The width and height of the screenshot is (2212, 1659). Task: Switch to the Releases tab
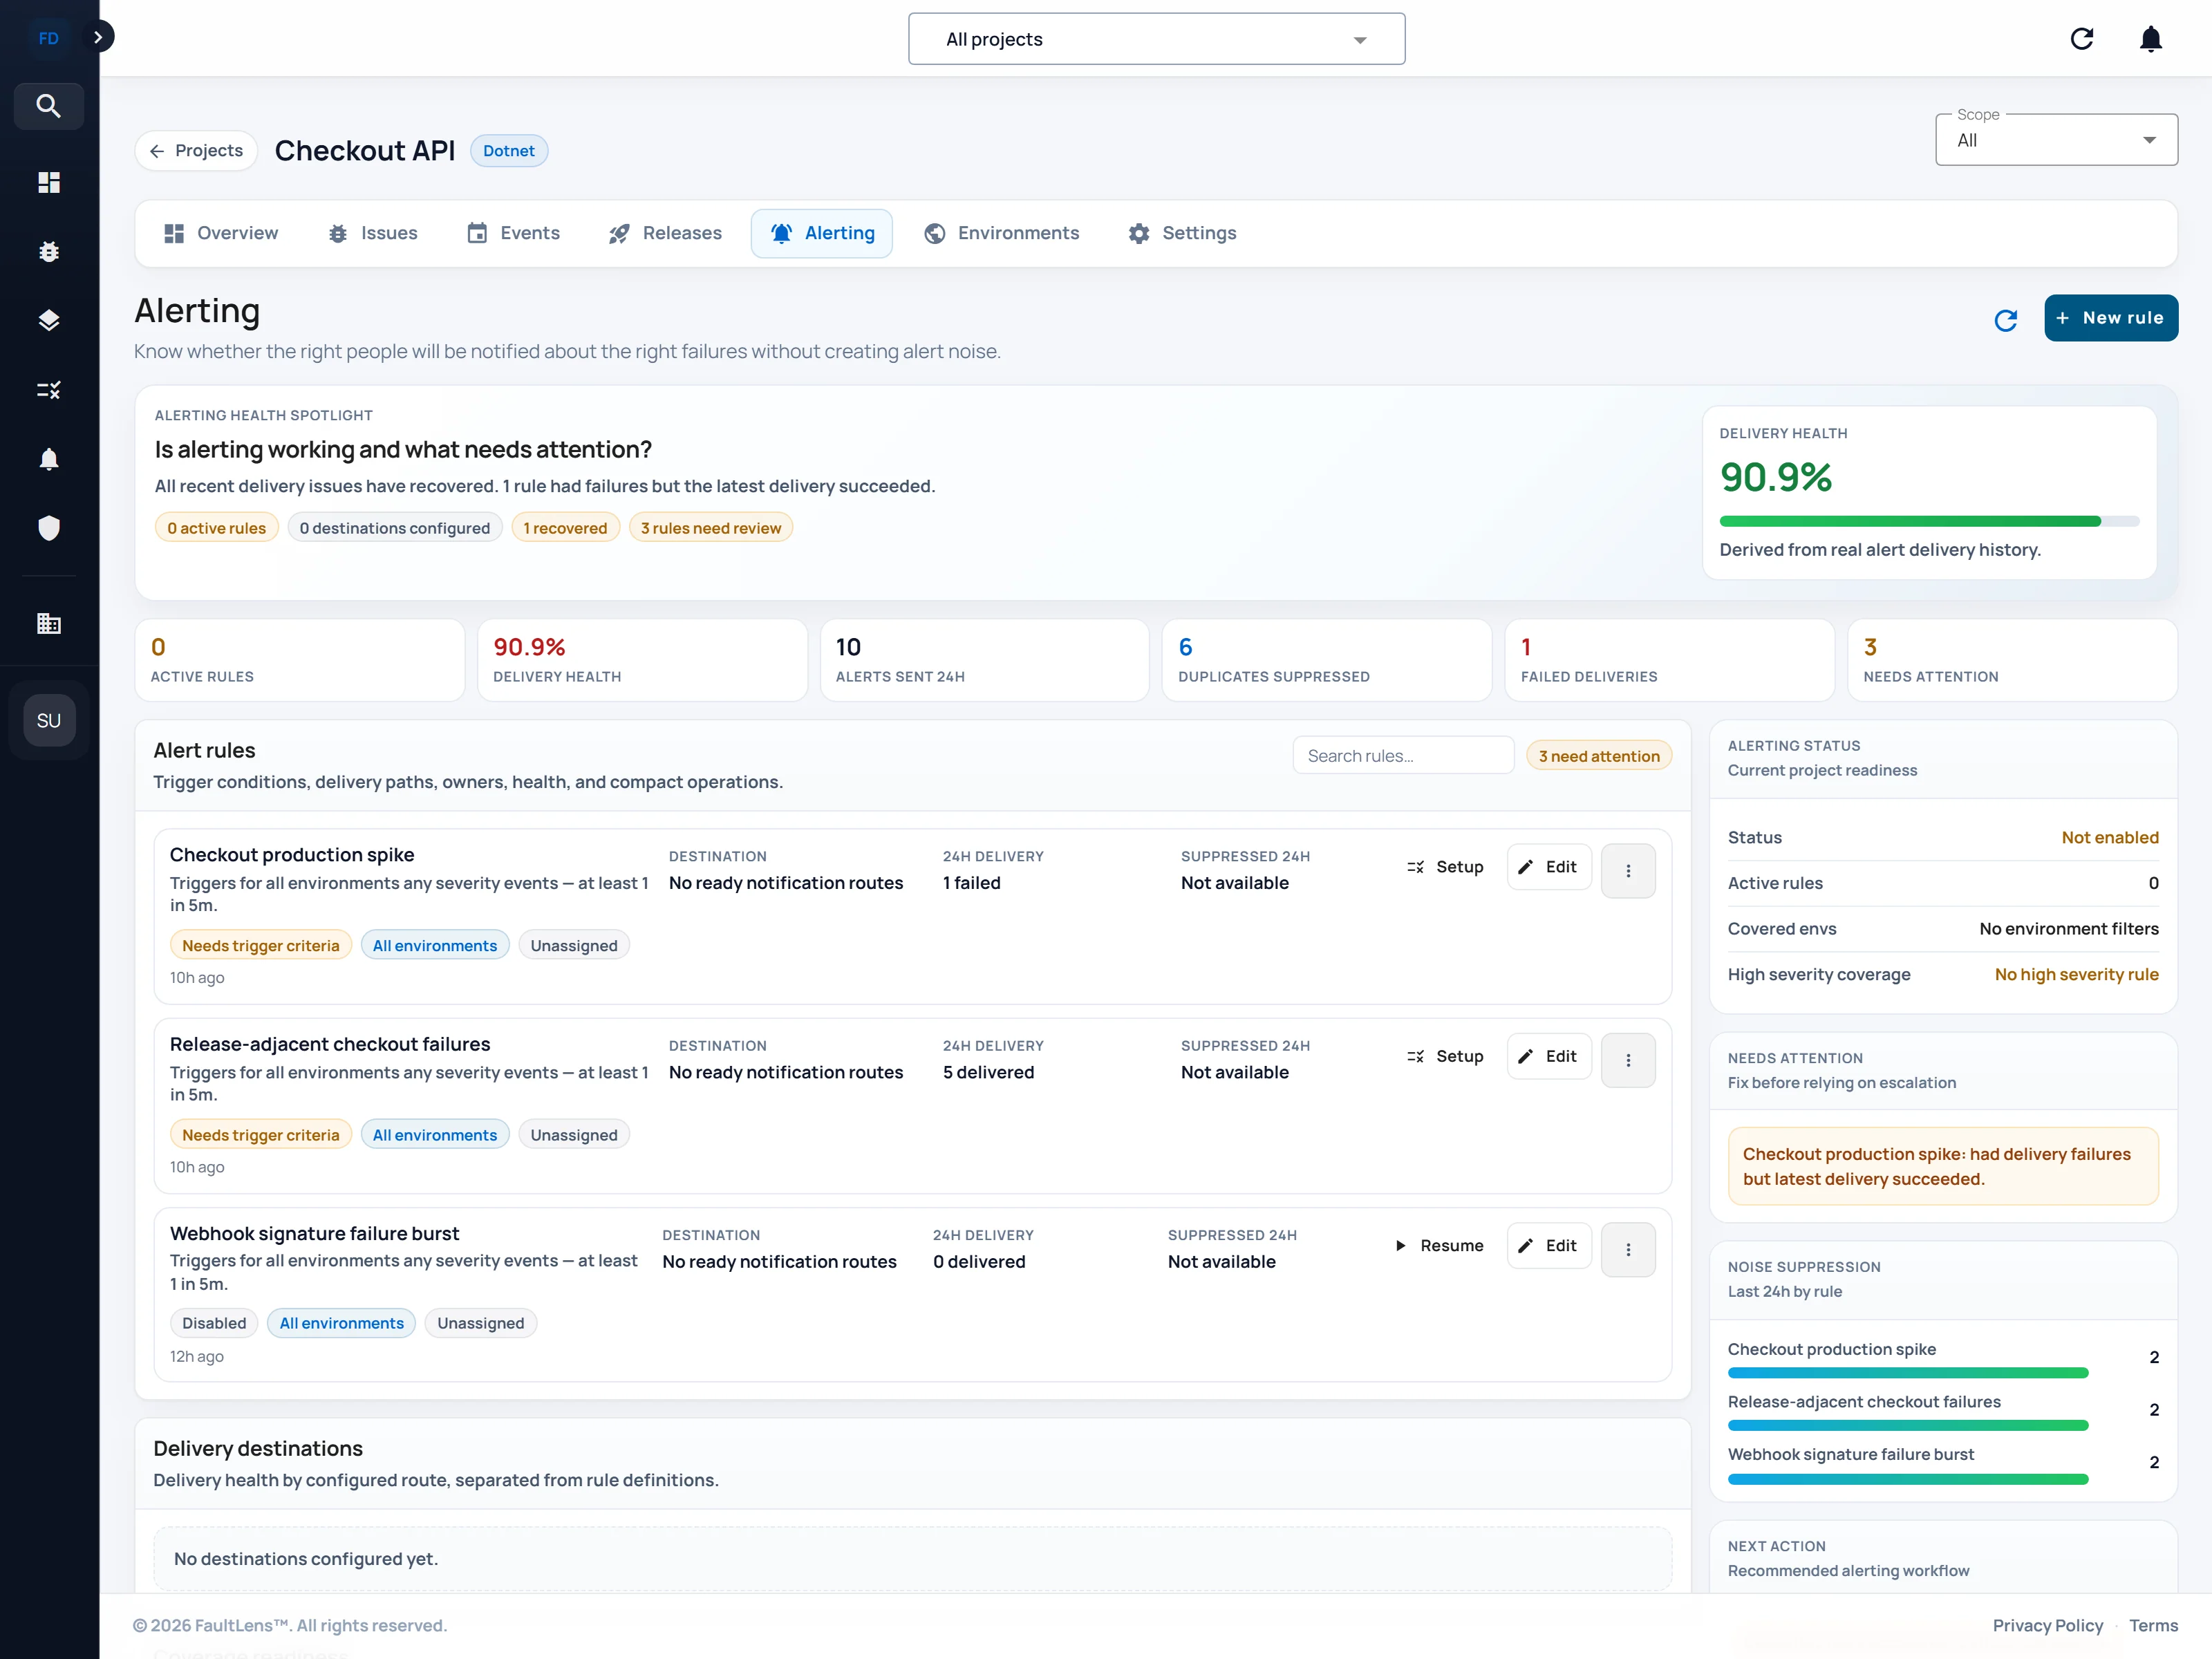pyautogui.click(x=665, y=233)
